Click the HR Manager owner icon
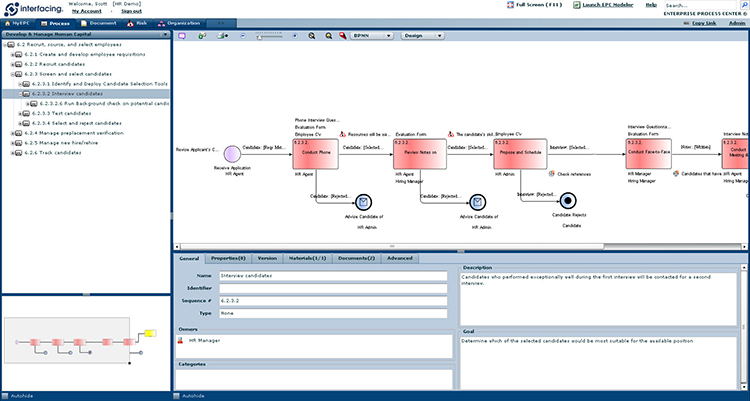Image resolution: width=750 pixels, height=401 pixels. (180, 341)
